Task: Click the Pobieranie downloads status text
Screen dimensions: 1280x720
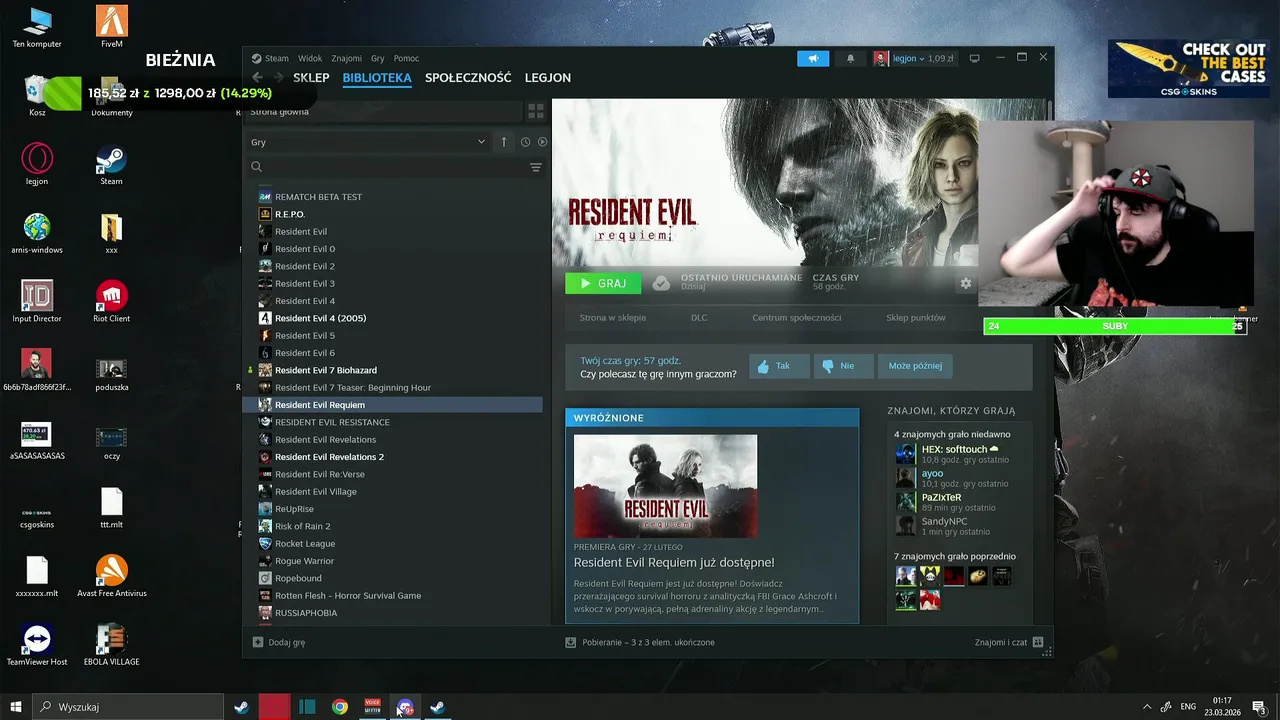Action: tap(648, 642)
